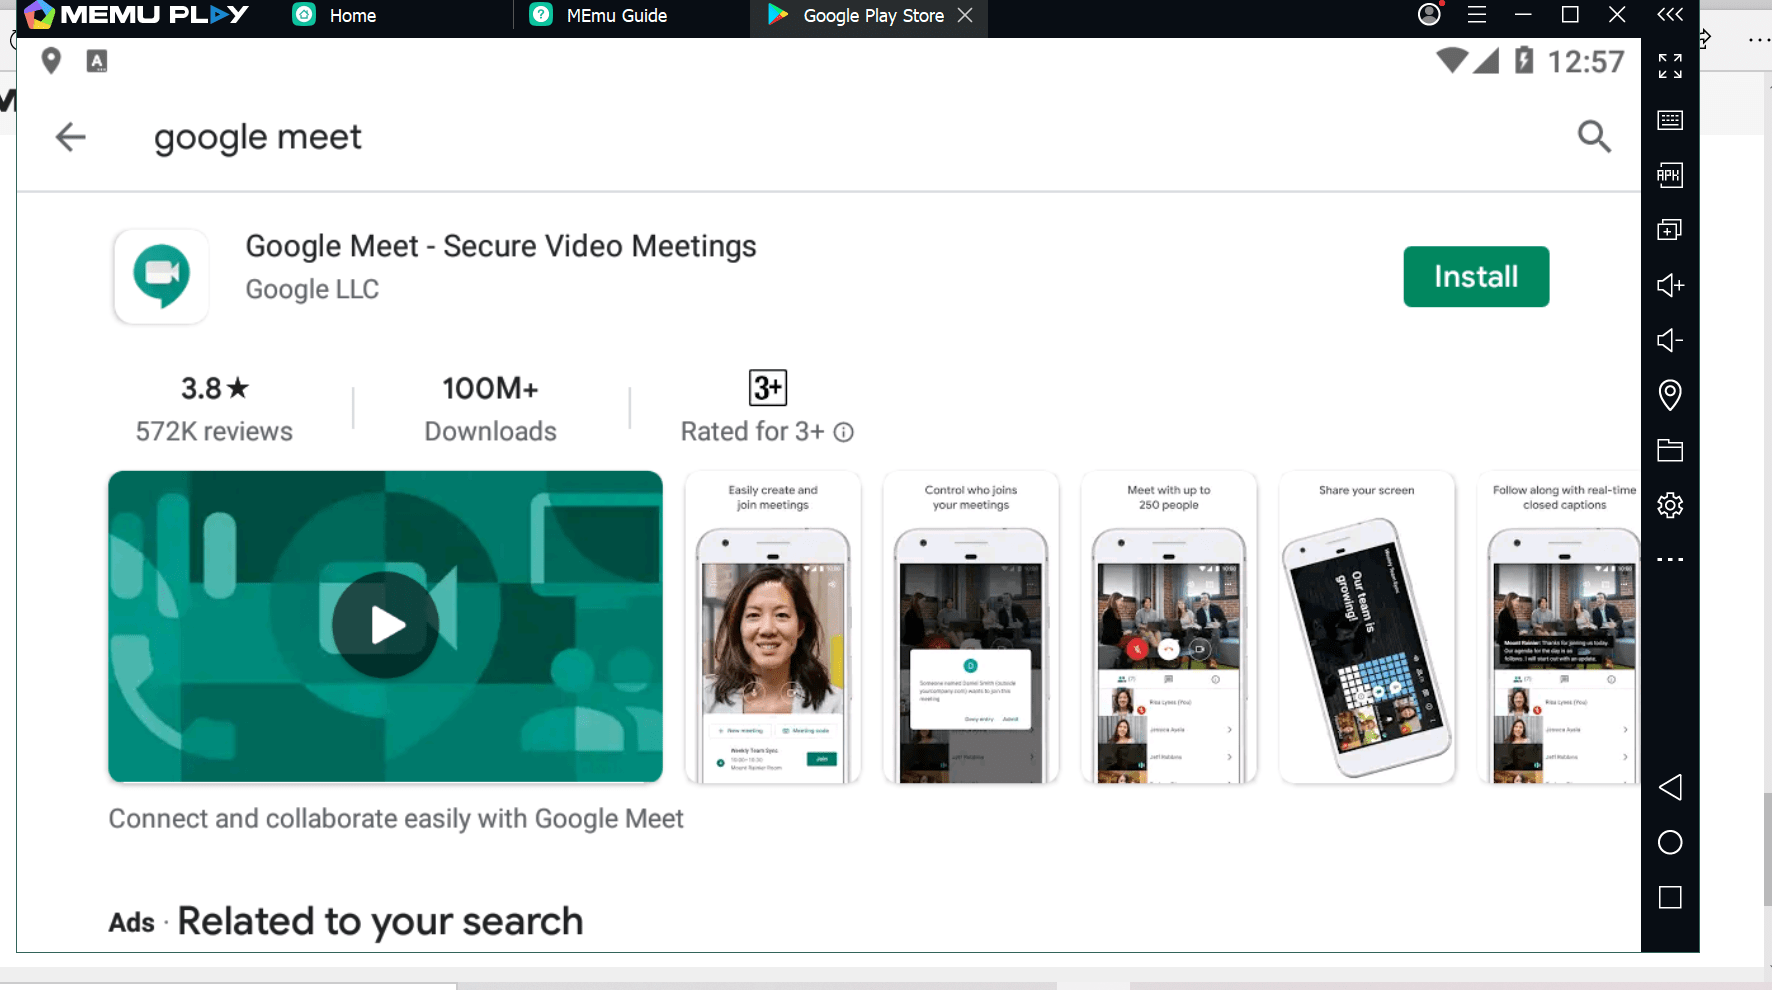Open the Google Meet app icon
This screenshot has height=990, width=1772.
161,276
